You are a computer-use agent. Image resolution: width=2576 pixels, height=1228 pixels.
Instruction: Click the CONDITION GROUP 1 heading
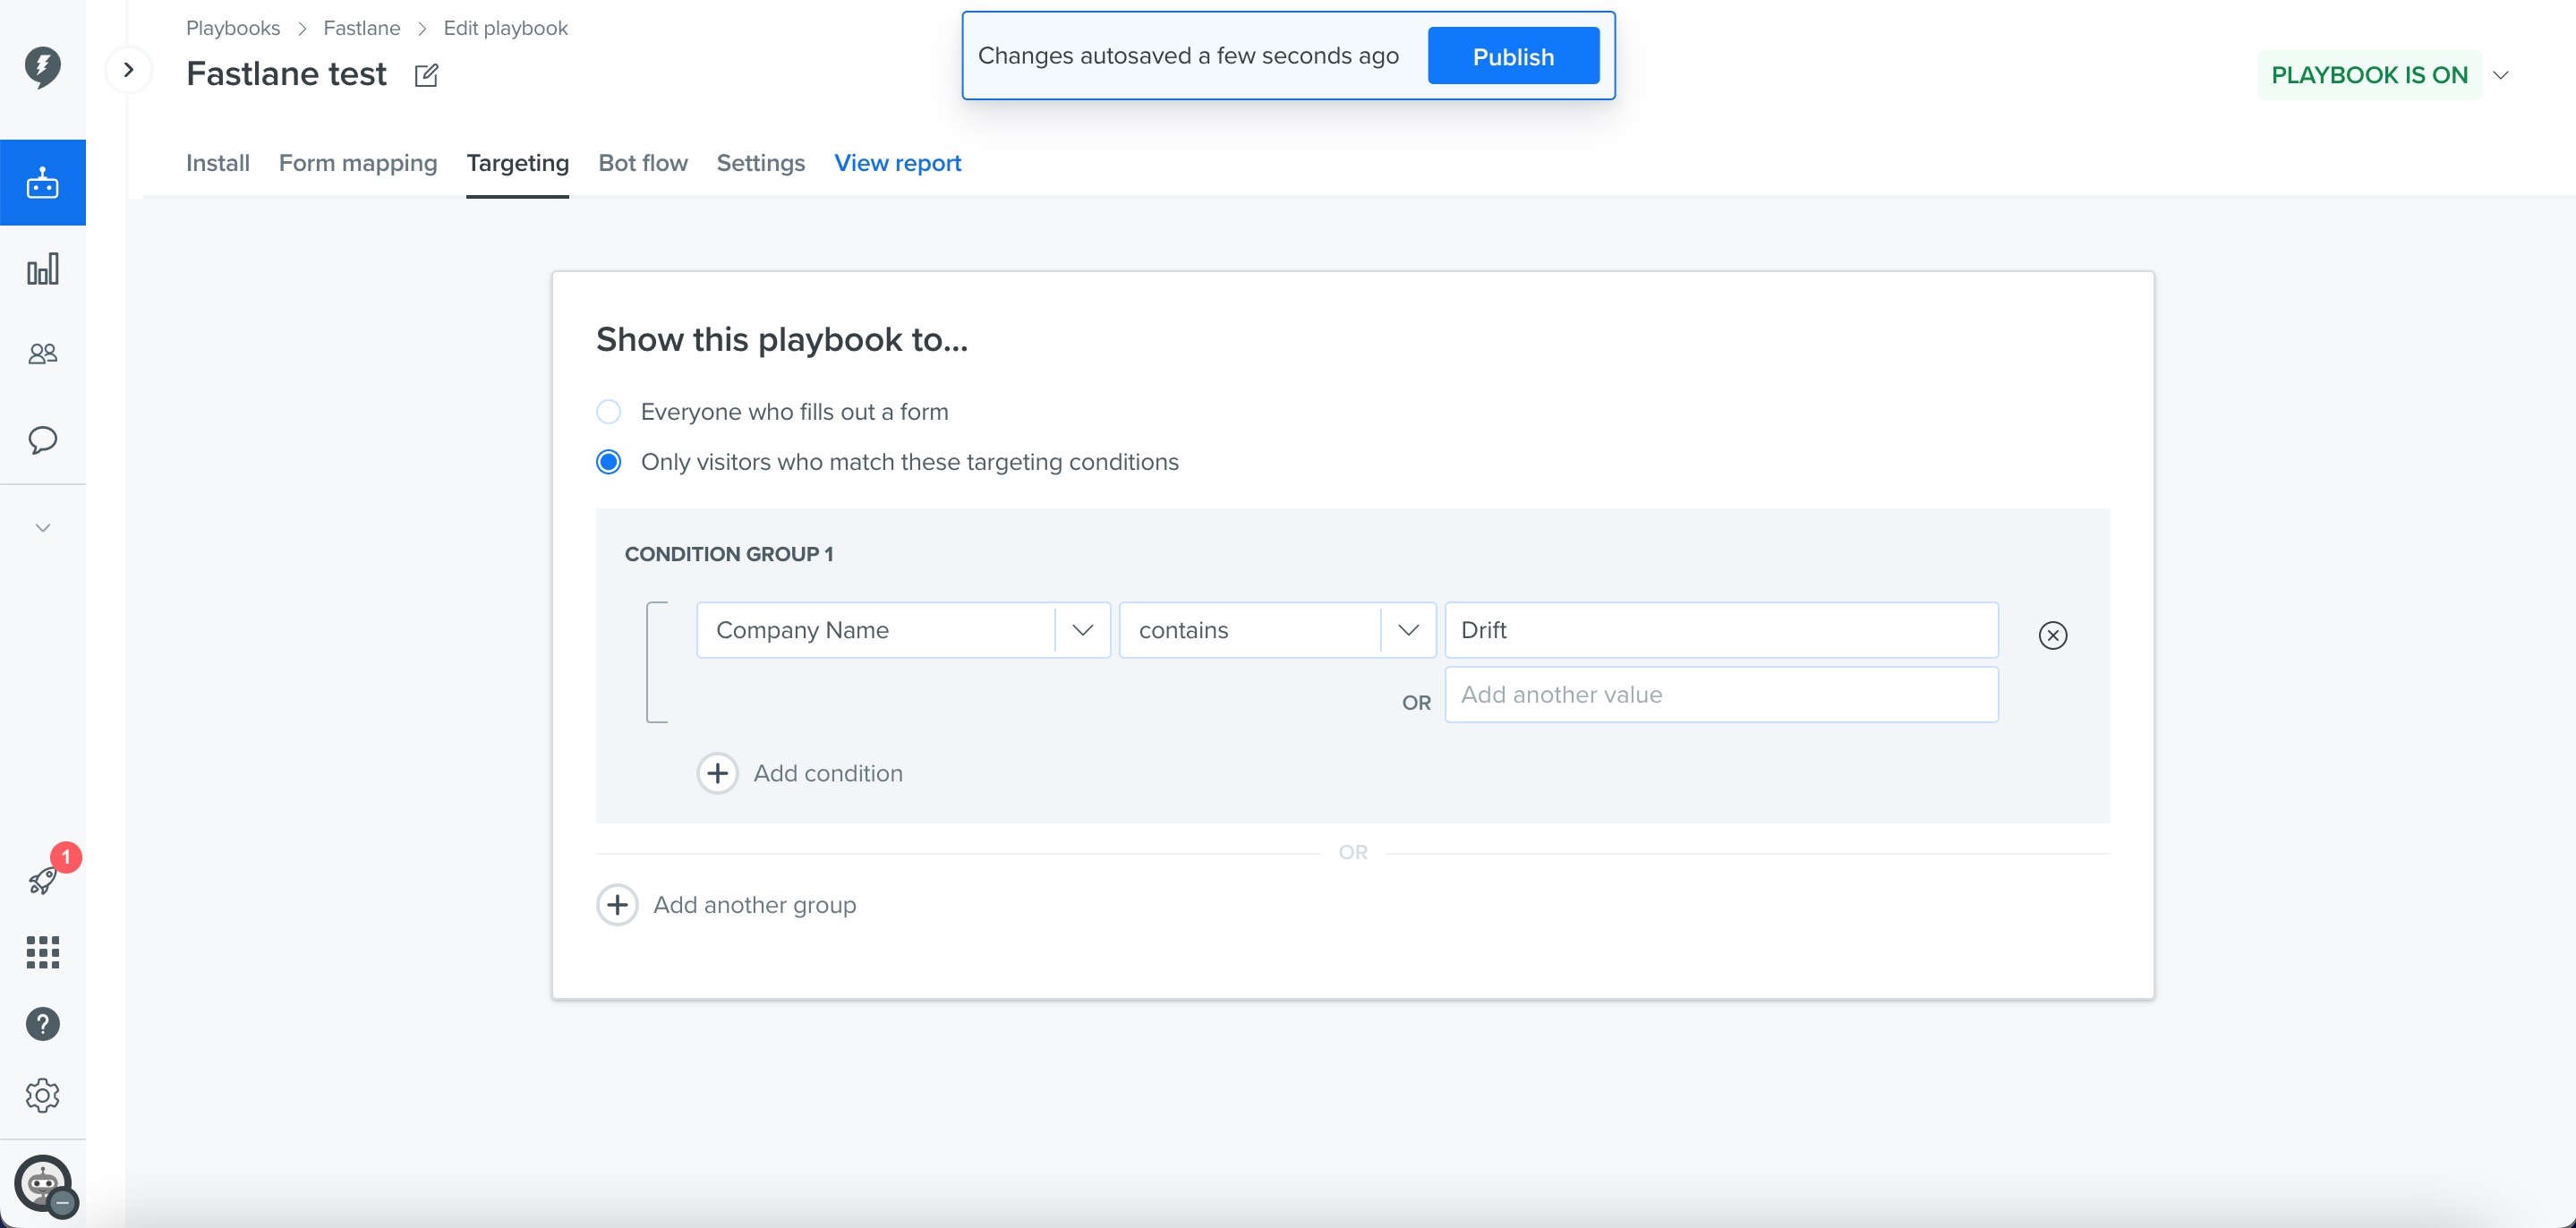pos(729,554)
